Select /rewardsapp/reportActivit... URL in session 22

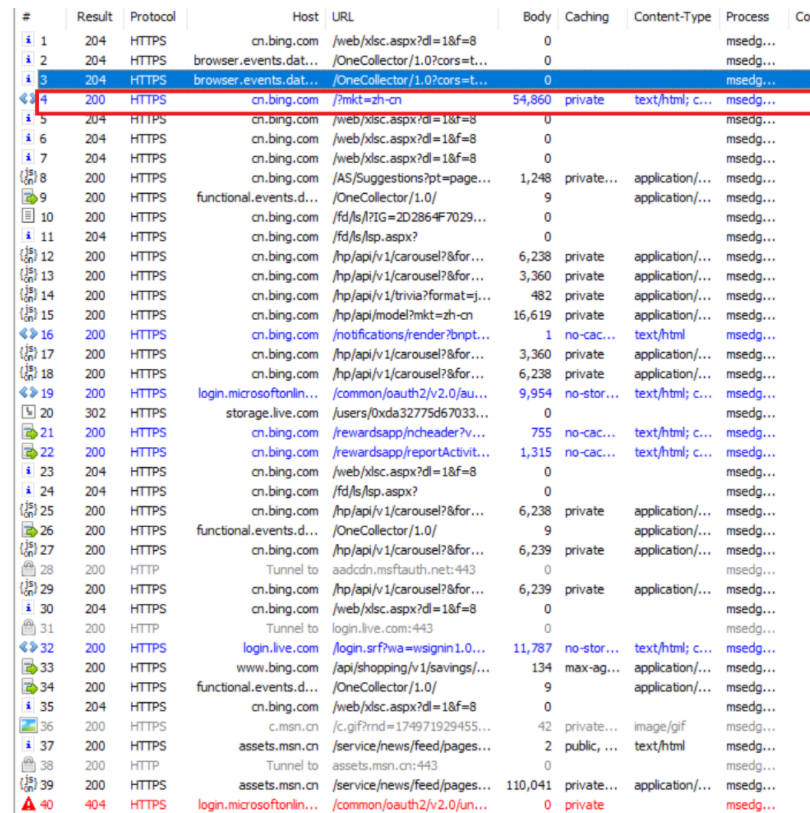(411, 452)
